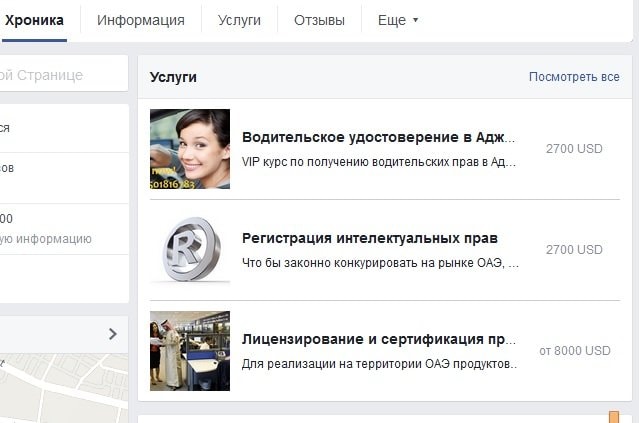The height and width of the screenshot is (423, 639).
Task: Click the VIP курс по получению description
Action: click(379, 162)
